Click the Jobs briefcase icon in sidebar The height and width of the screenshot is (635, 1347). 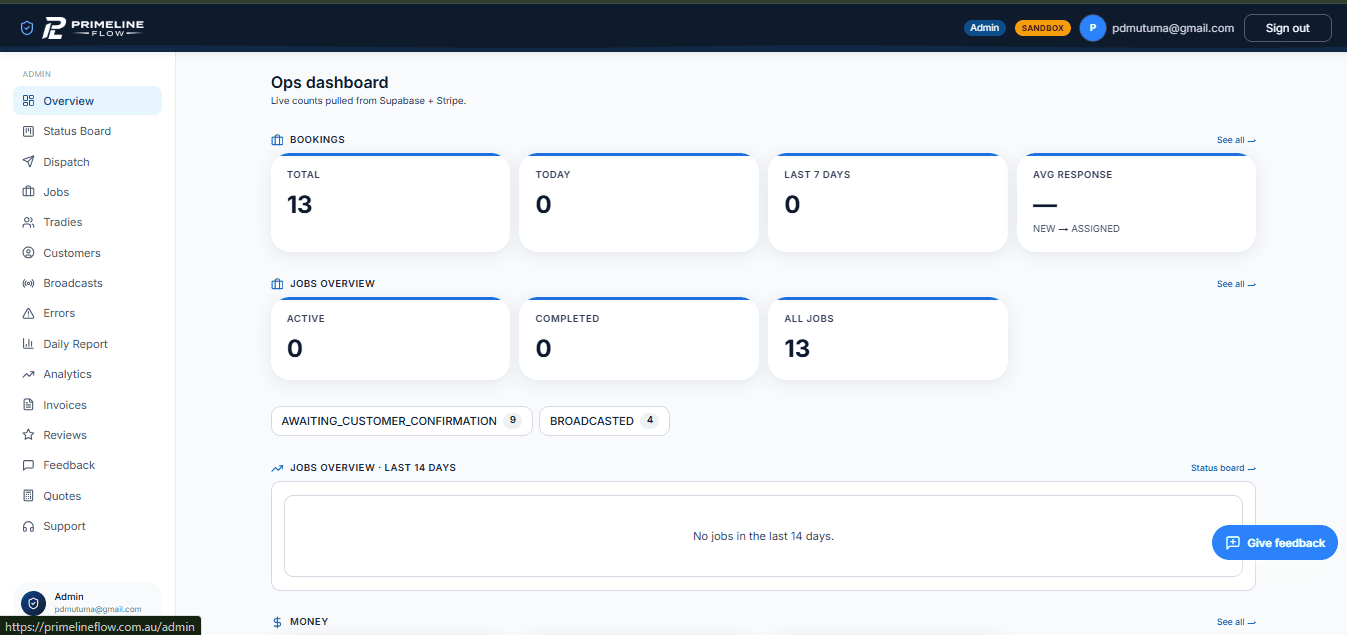[x=28, y=192]
